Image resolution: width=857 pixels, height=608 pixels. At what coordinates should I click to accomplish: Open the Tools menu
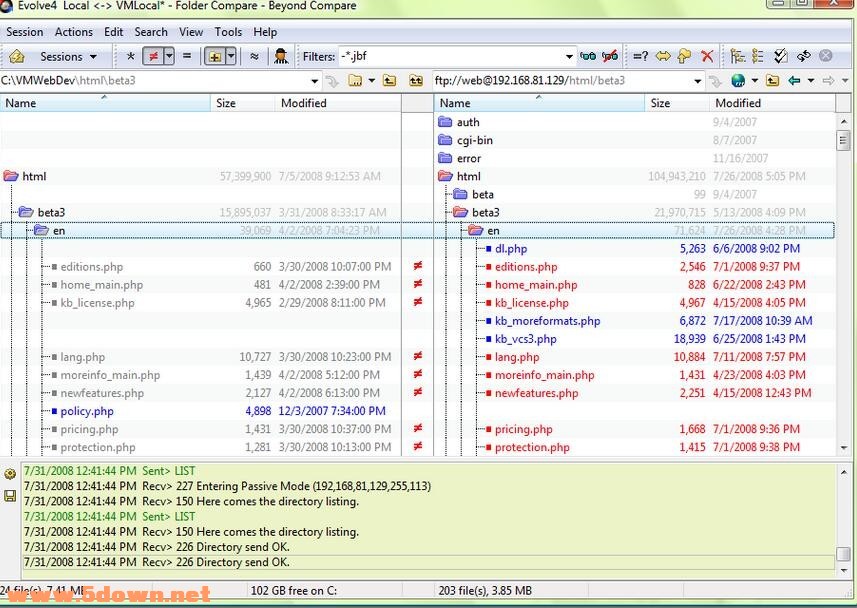pyautogui.click(x=228, y=32)
